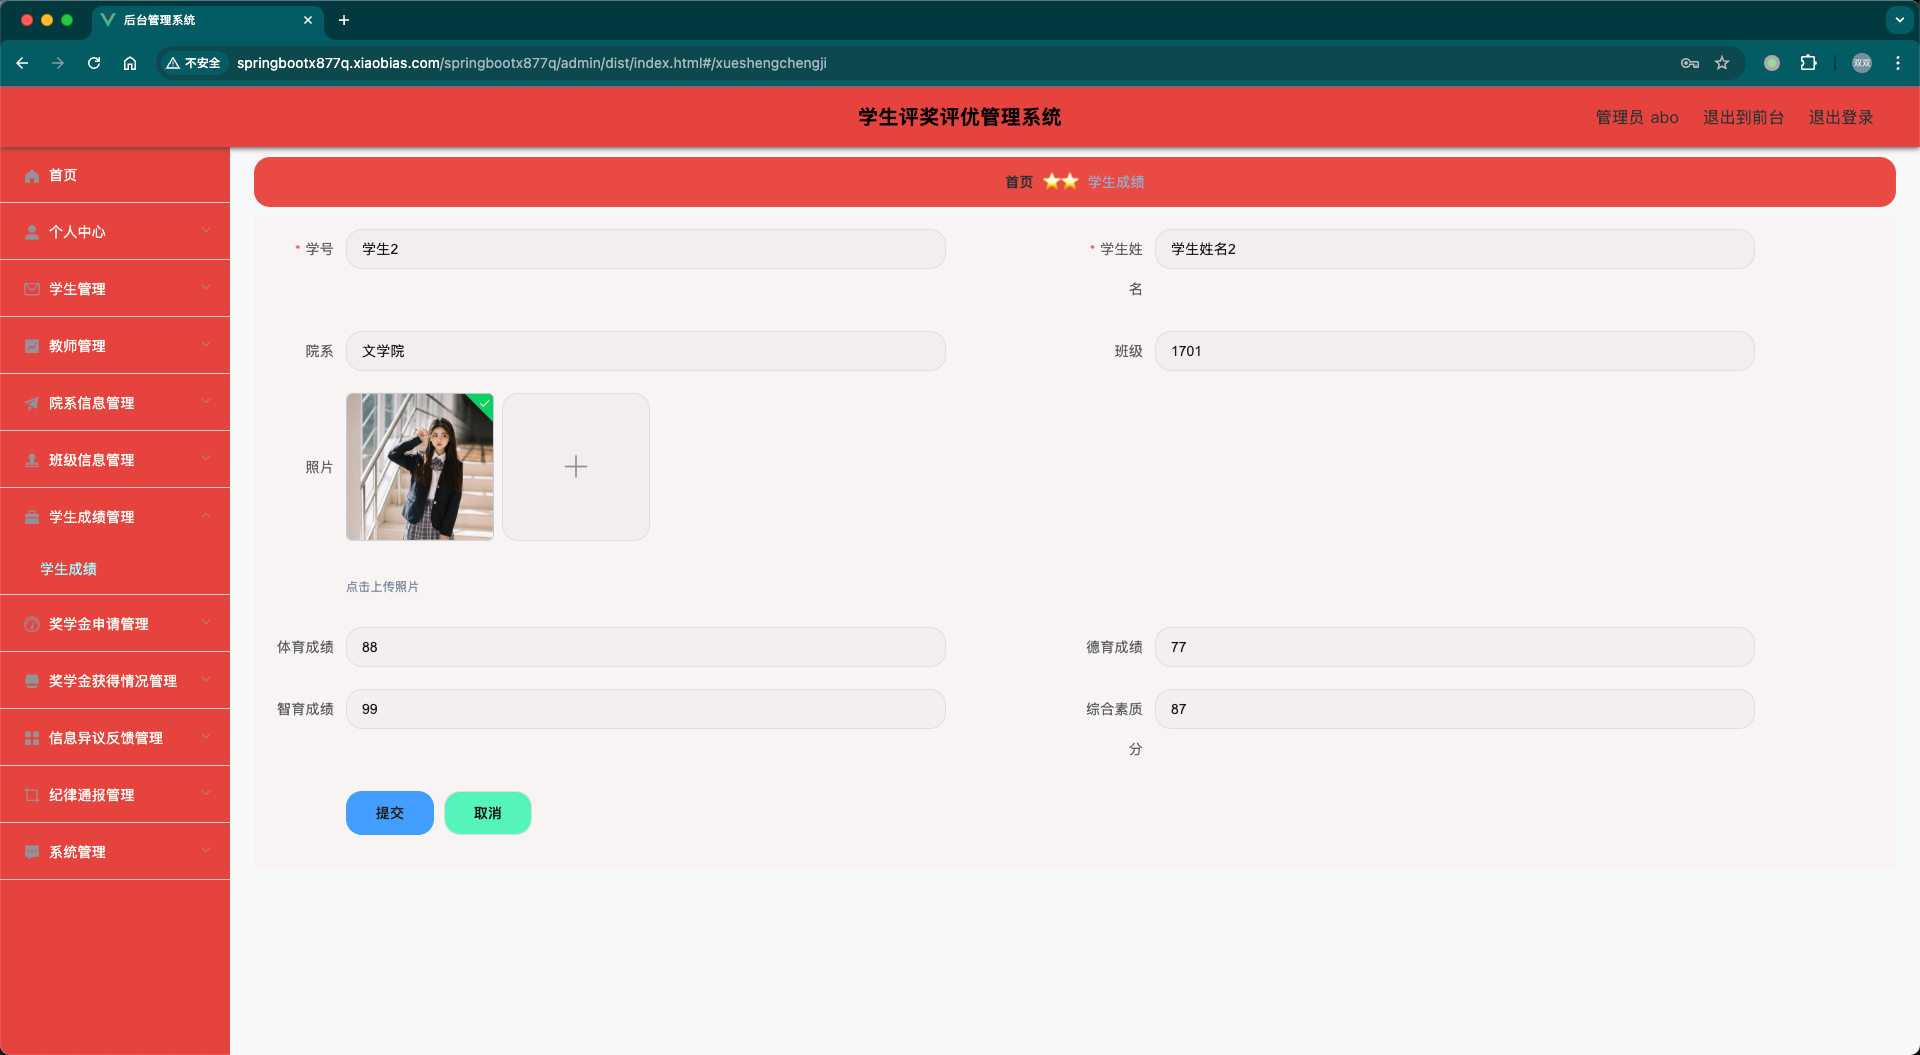Click 退出登录 in the header
Image resolution: width=1920 pixels, height=1055 pixels.
click(x=1841, y=117)
